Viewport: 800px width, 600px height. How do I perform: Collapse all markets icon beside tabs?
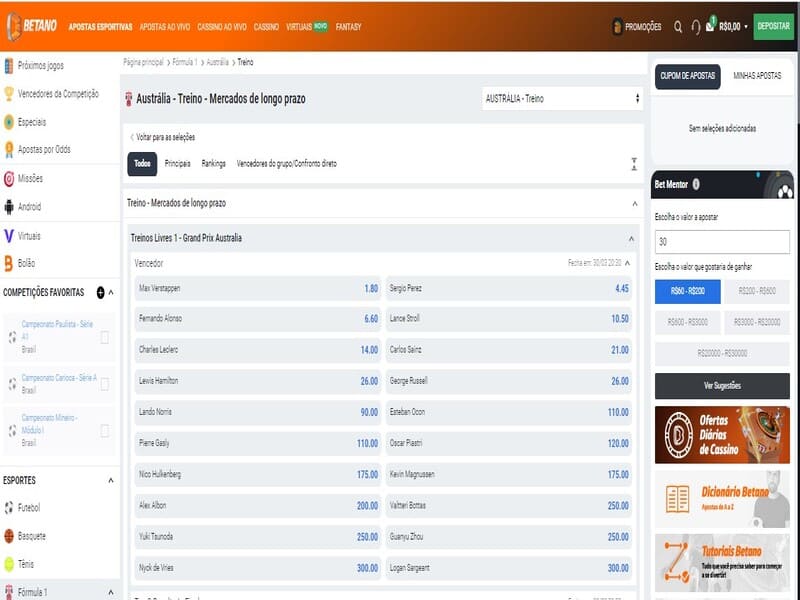[x=634, y=164]
